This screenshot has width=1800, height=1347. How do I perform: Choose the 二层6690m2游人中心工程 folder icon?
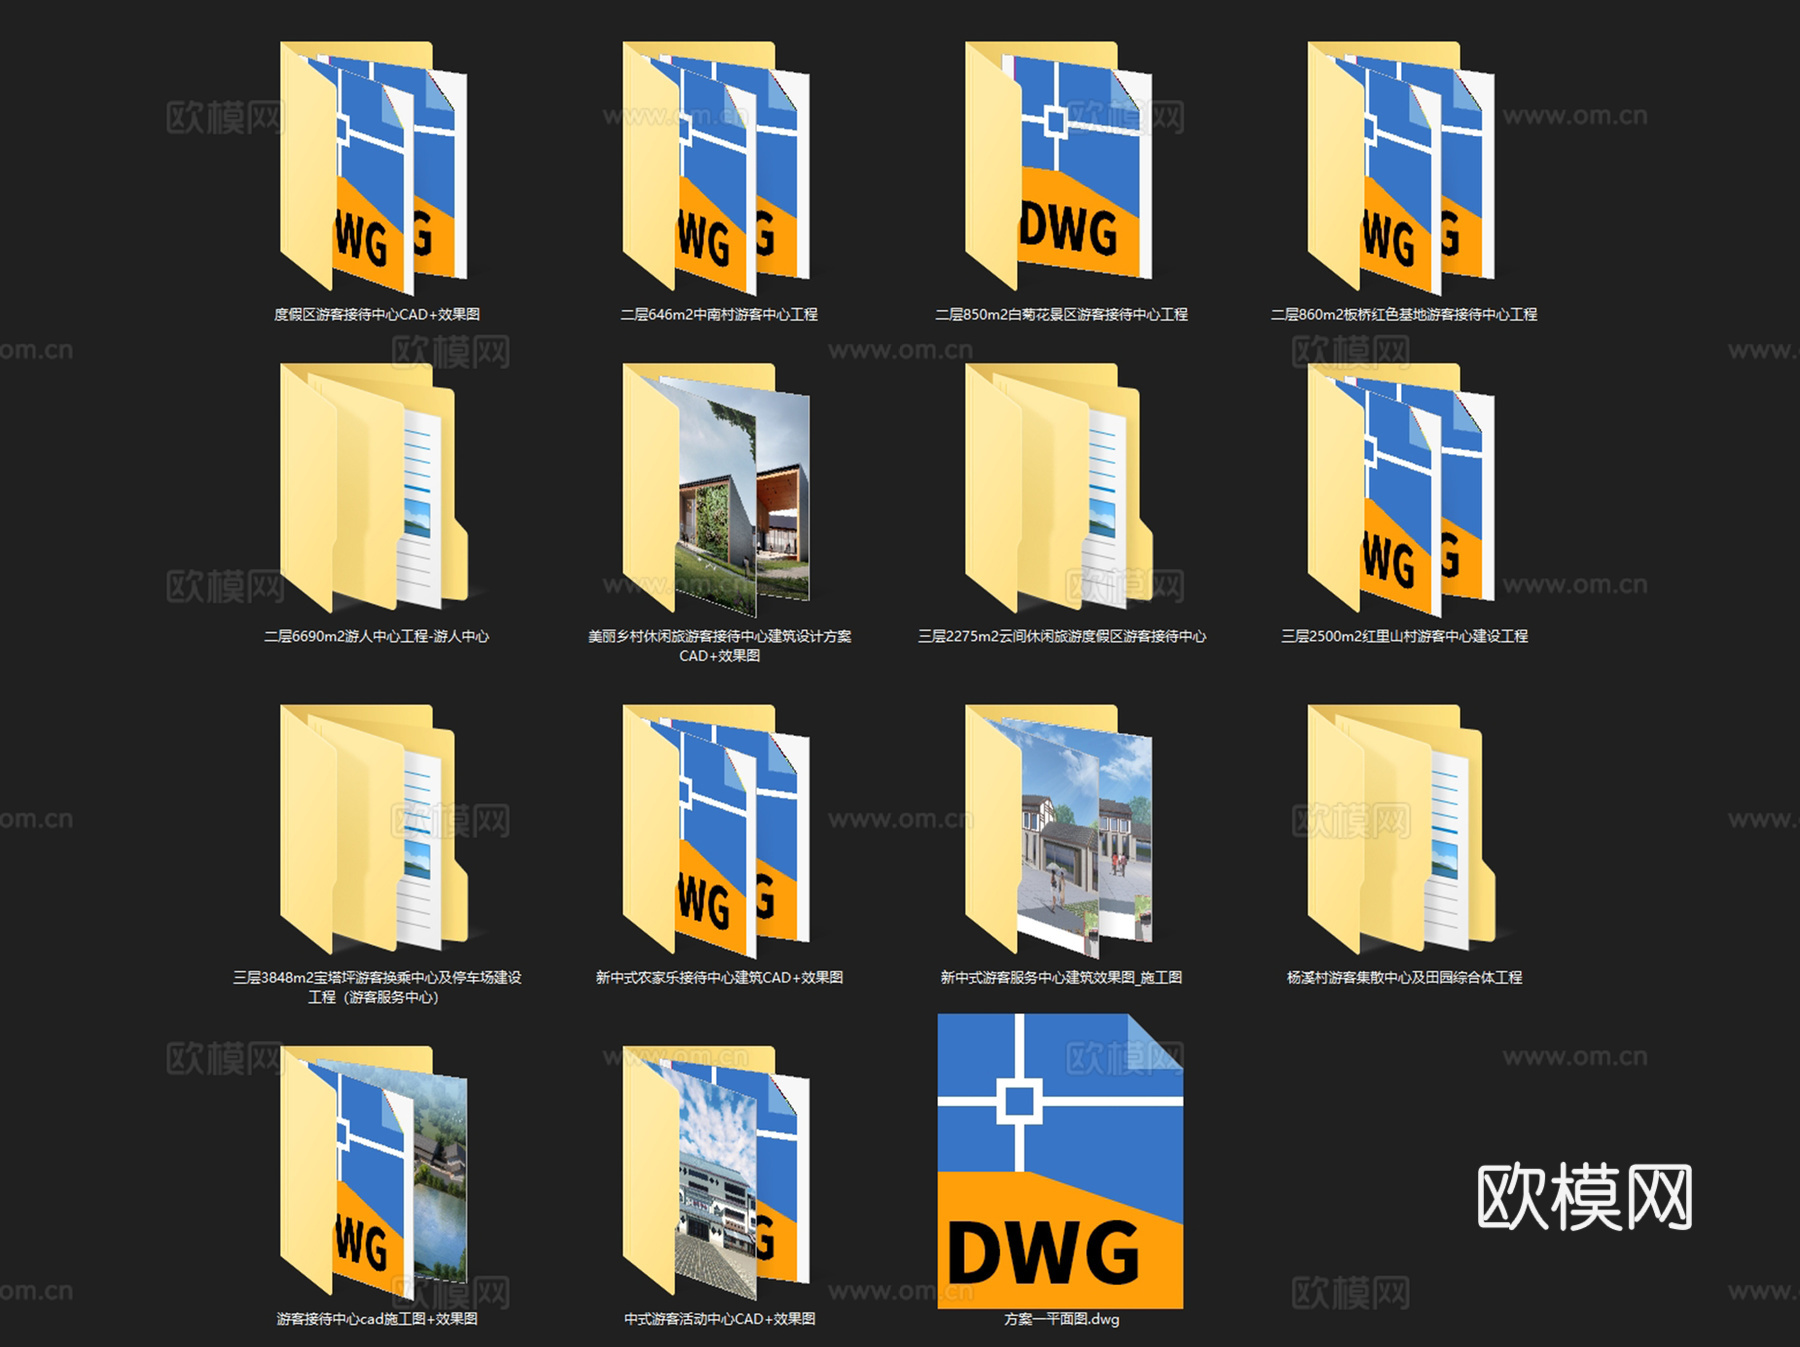pos(374,488)
